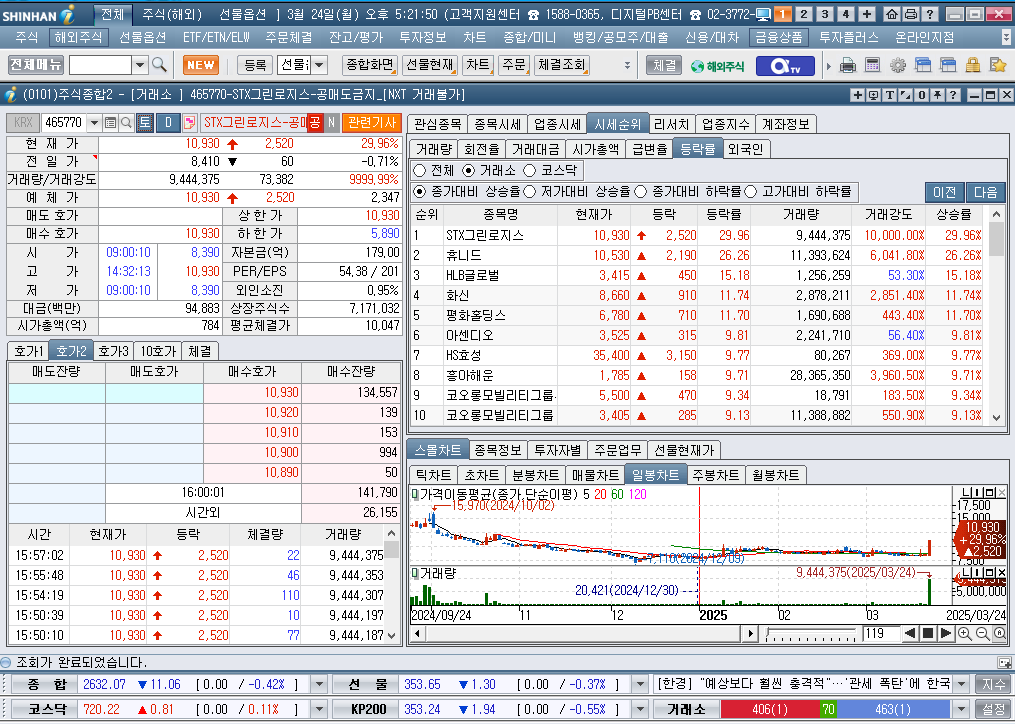Viewport: 1015px width, 724px height.
Task: Click the chart bar count field 119
Action: [880, 633]
